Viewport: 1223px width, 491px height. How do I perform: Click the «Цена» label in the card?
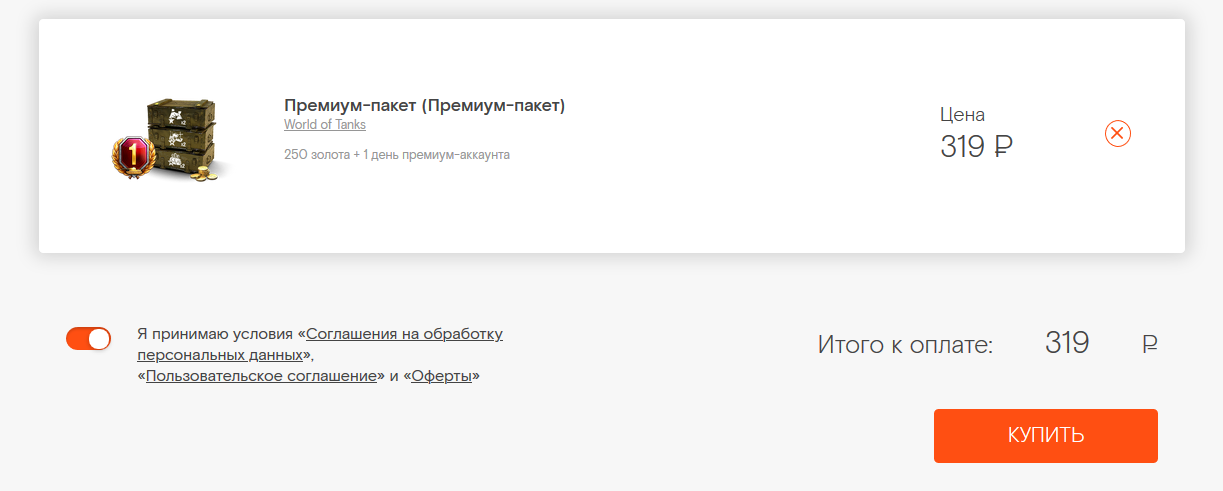click(962, 114)
